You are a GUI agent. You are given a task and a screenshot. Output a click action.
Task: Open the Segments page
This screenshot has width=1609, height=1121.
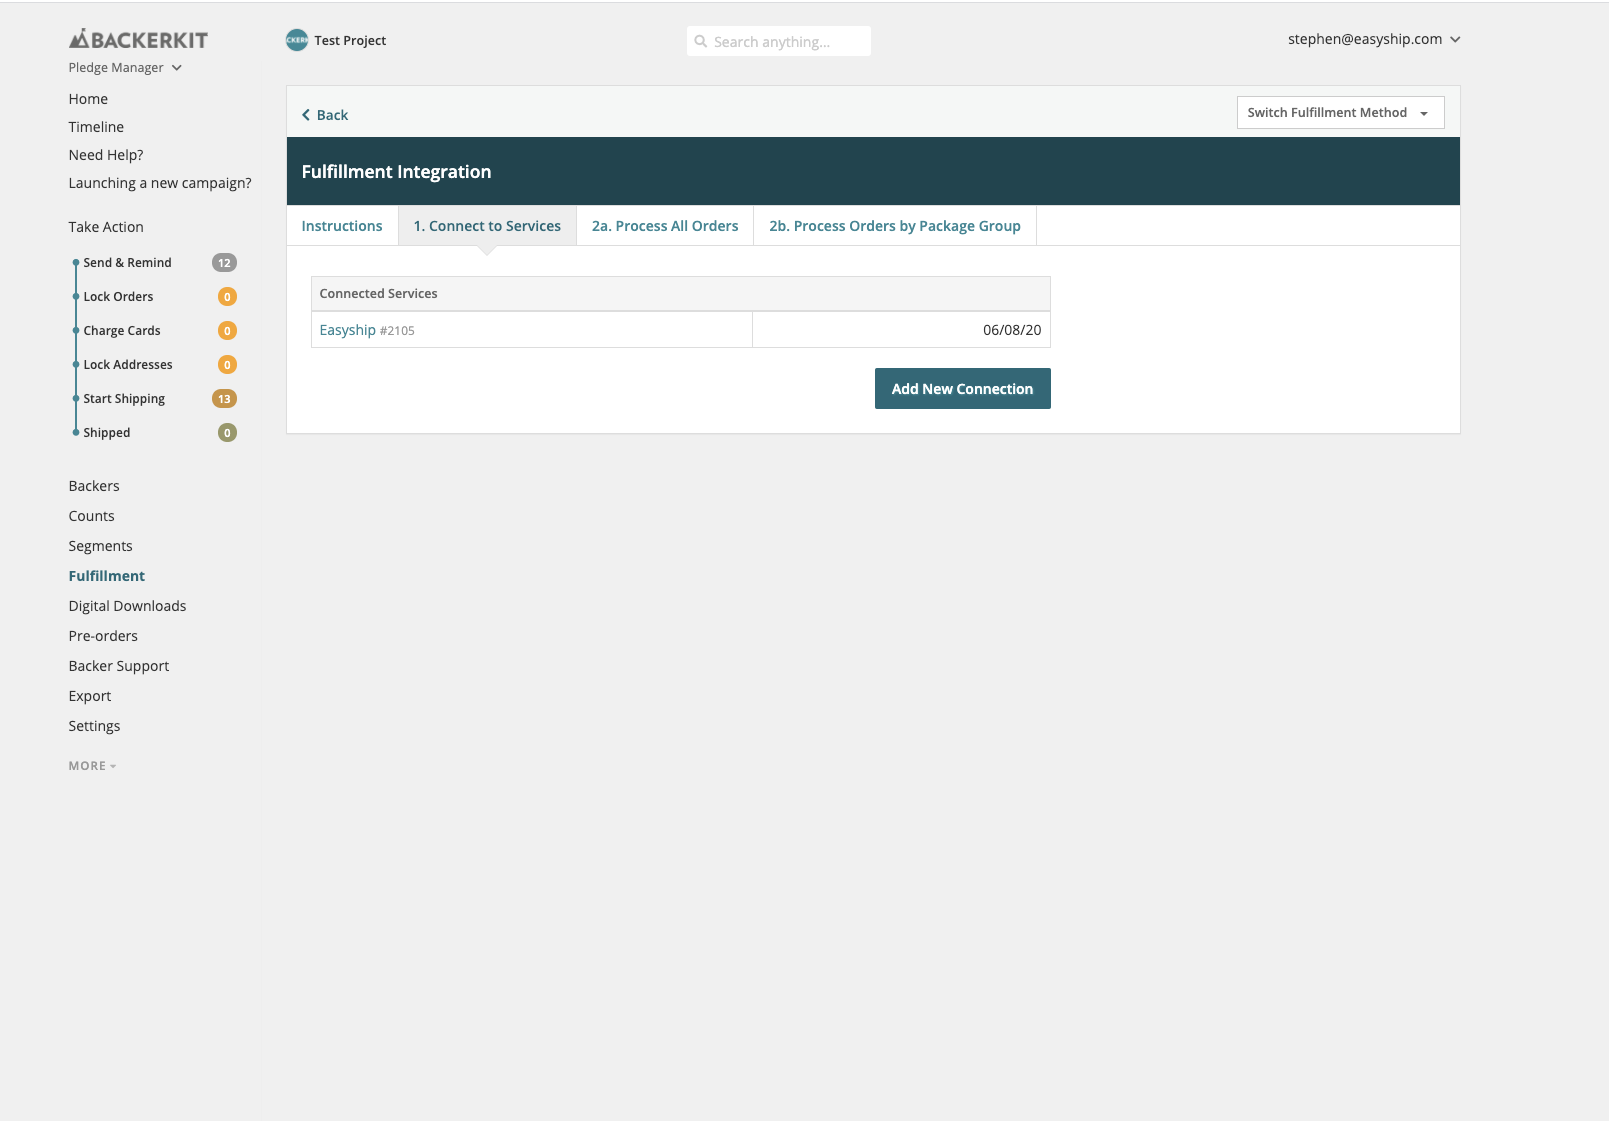(100, 546)
